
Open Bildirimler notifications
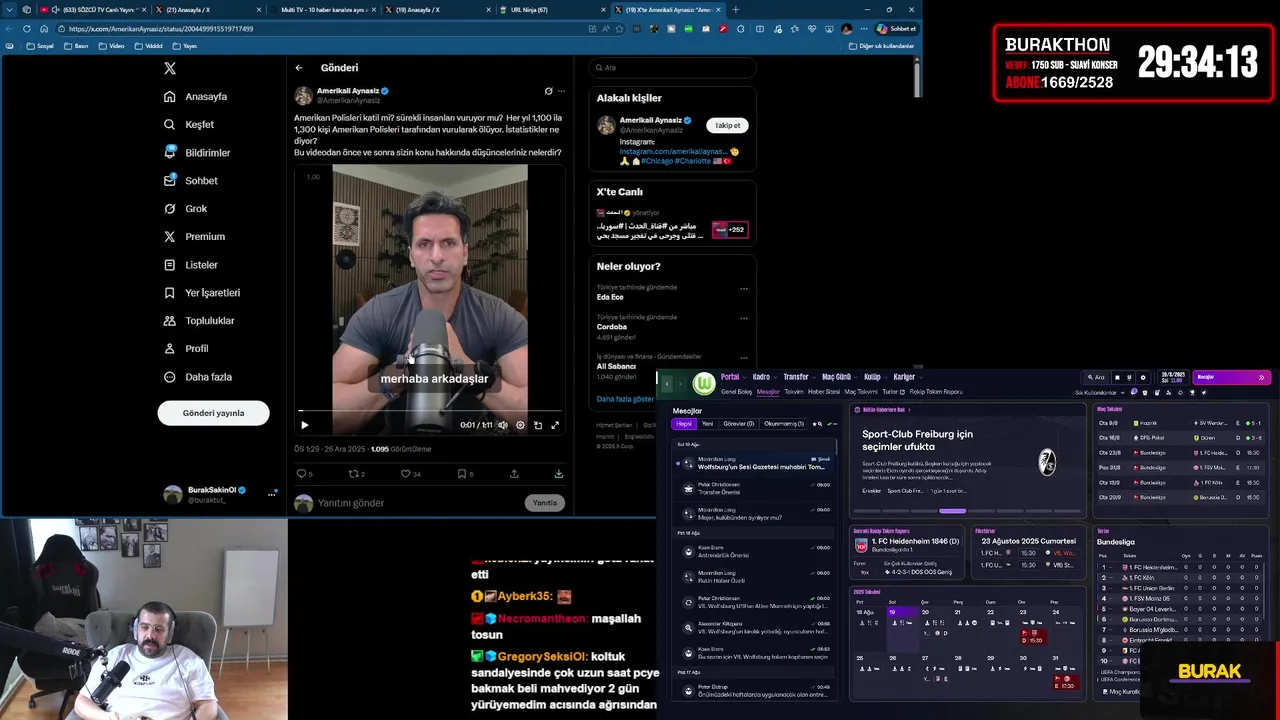(x=197, y=153)
